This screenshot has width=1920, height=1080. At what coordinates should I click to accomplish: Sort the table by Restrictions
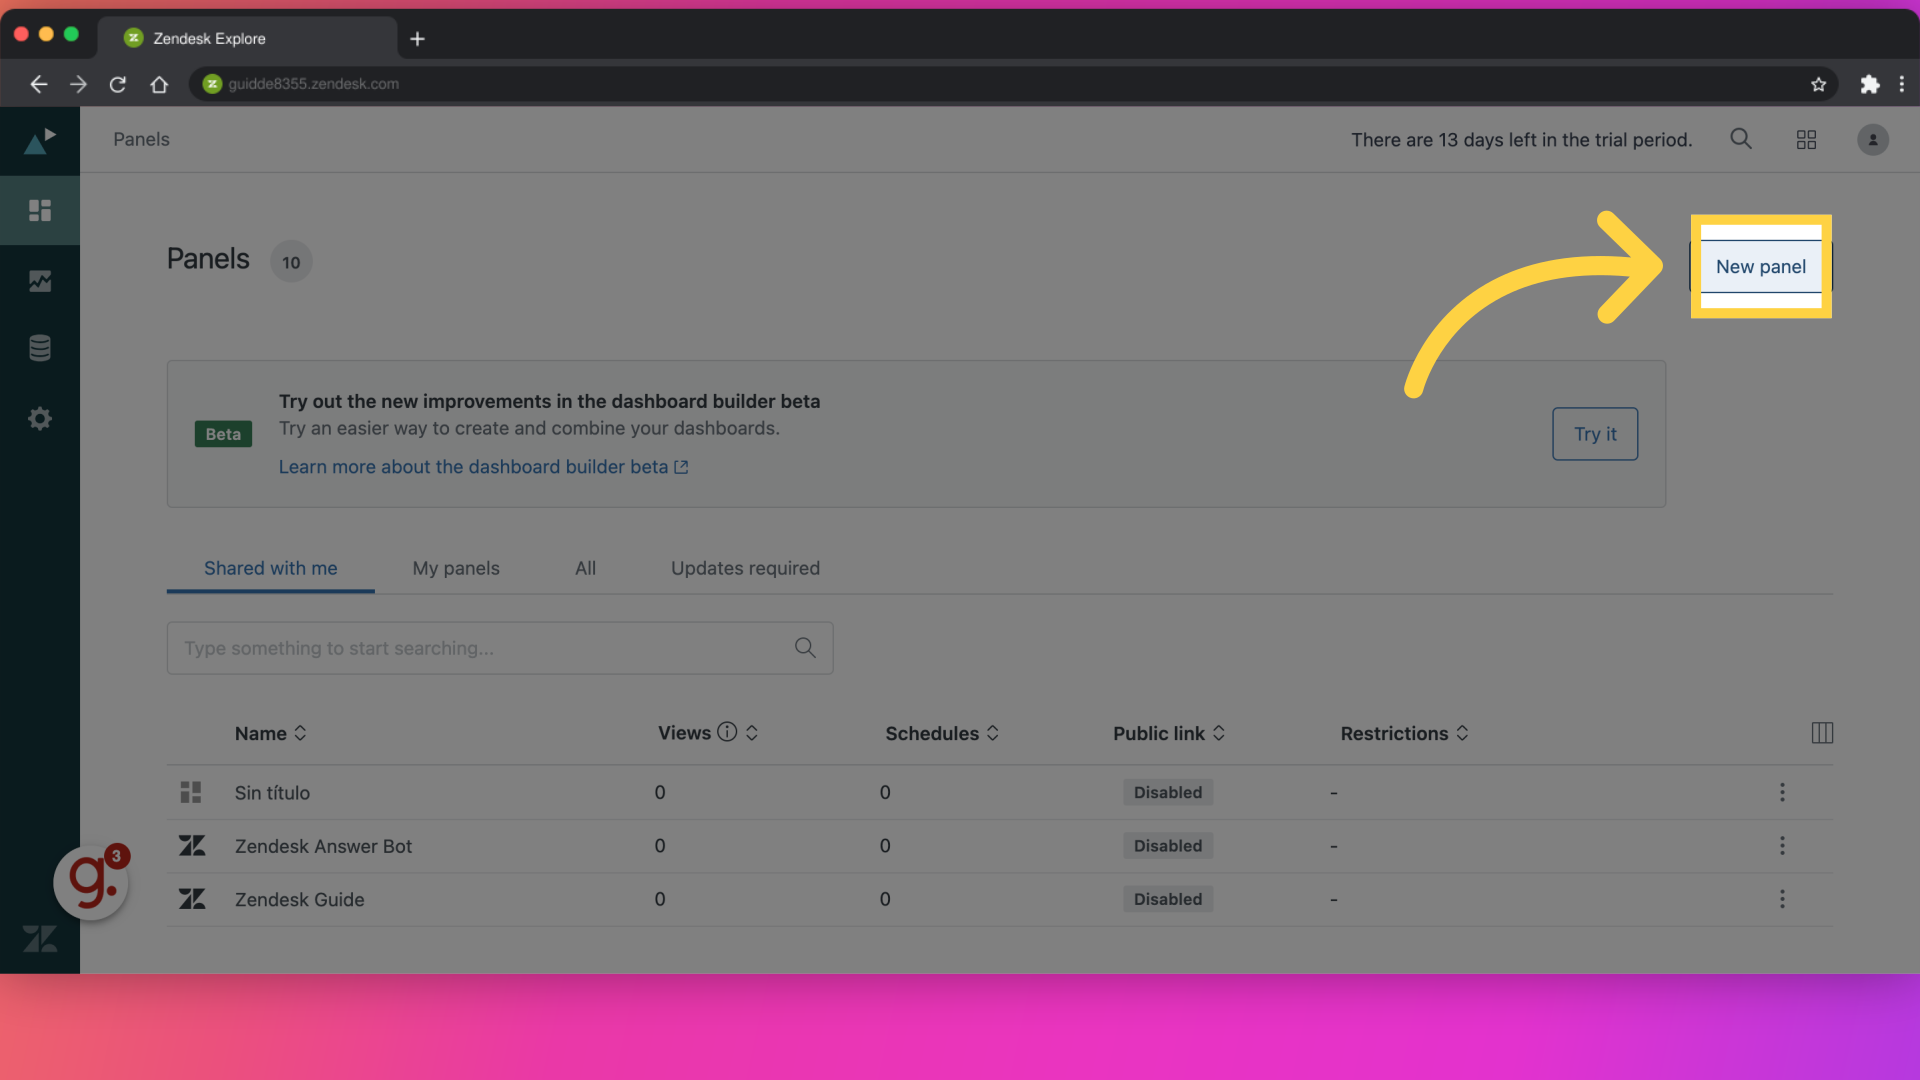click(x=1404, y=733)
